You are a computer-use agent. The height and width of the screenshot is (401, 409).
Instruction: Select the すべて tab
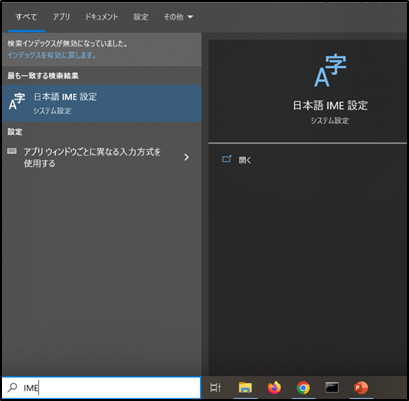pos(26,17)
